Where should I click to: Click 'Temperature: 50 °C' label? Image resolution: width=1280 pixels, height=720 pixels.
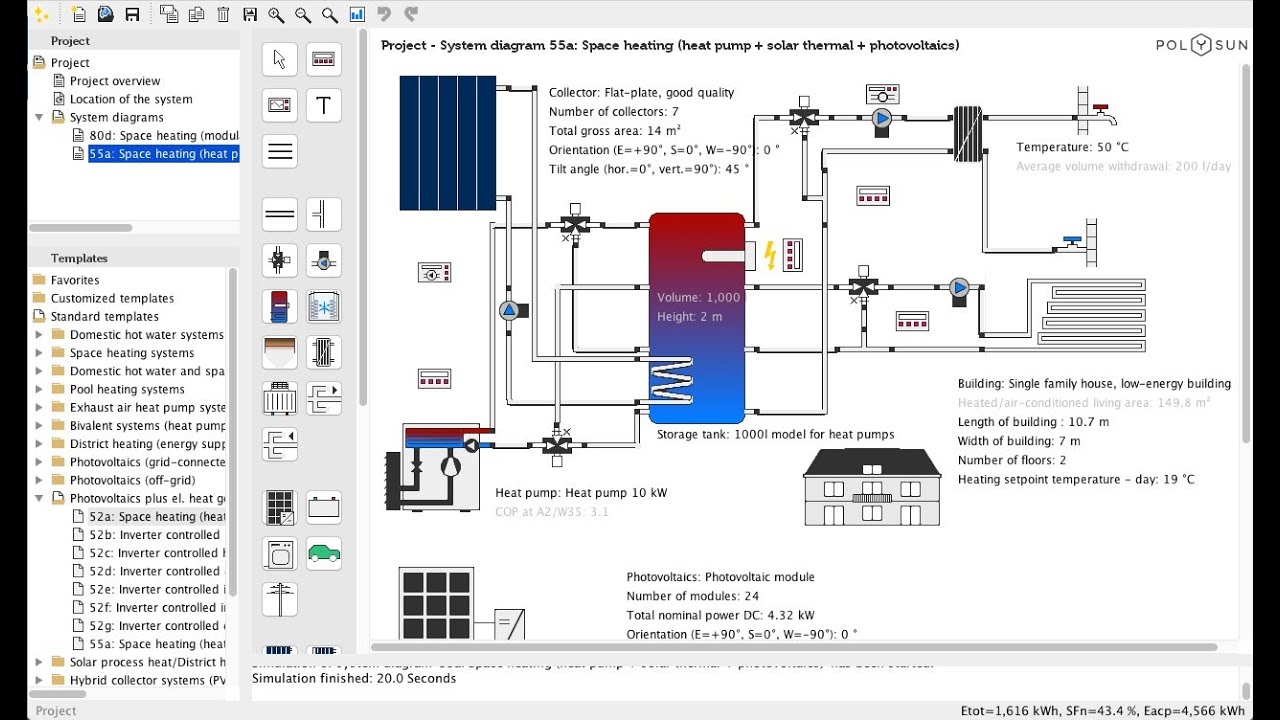[1072, 147]
